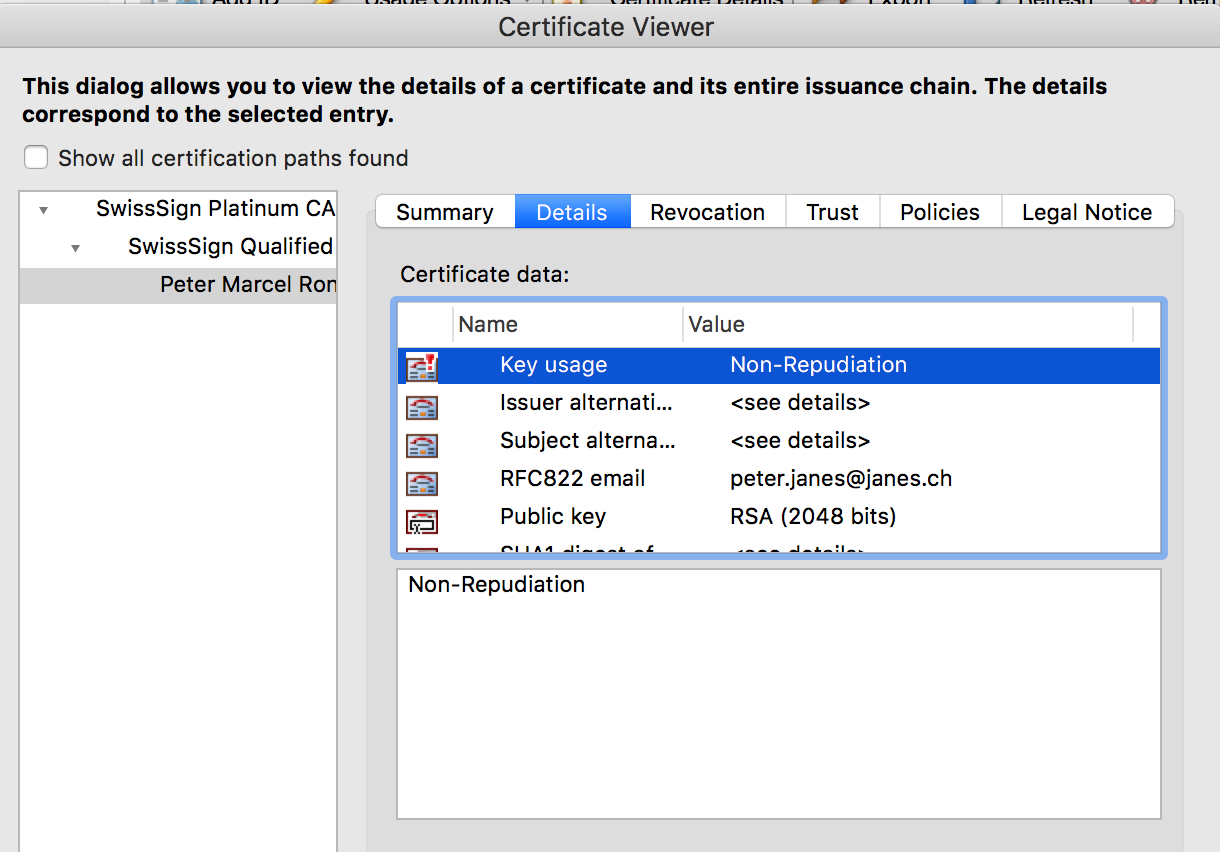
Task: Select the SwissSign Platinum CA certificate
Action: pos(215,209)
